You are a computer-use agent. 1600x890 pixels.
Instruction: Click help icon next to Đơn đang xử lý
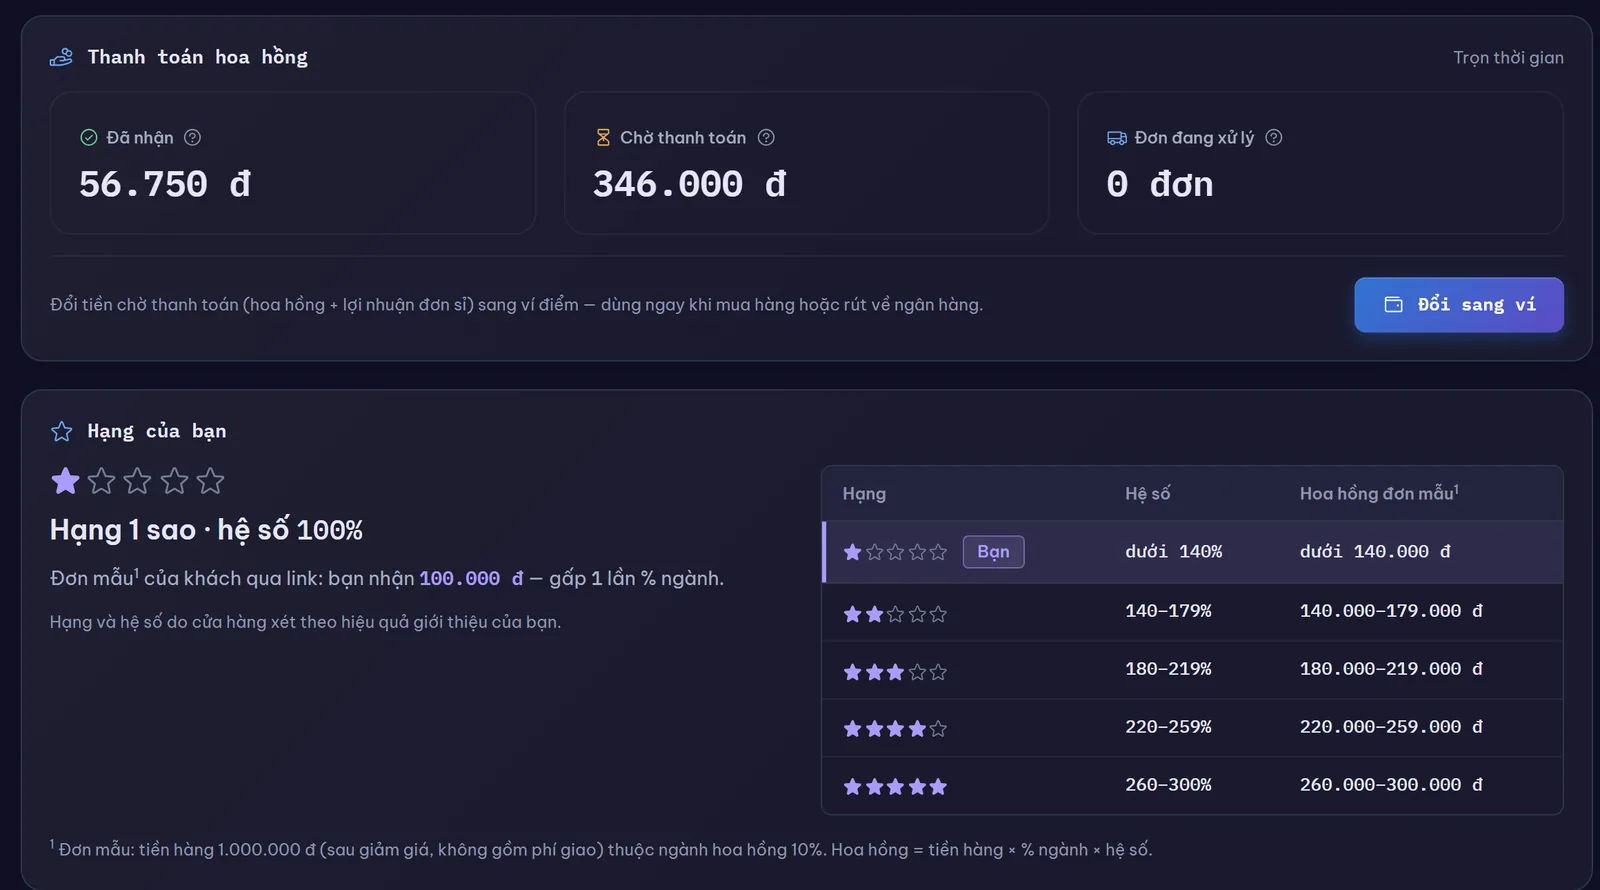click(x=1274, y=138)
